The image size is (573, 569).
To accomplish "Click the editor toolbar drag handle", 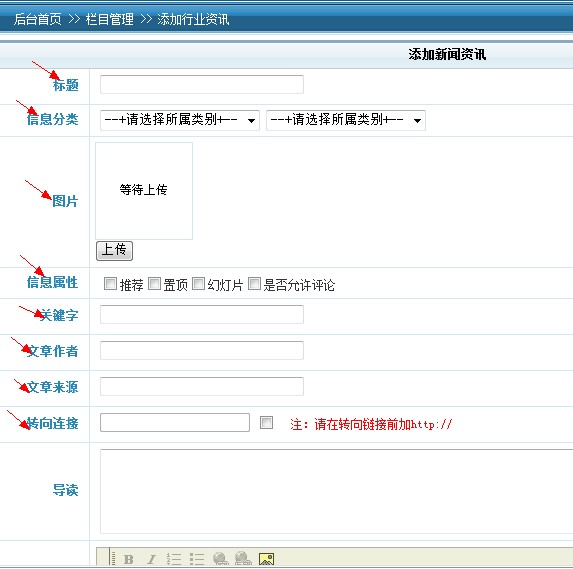I will 113,558.
